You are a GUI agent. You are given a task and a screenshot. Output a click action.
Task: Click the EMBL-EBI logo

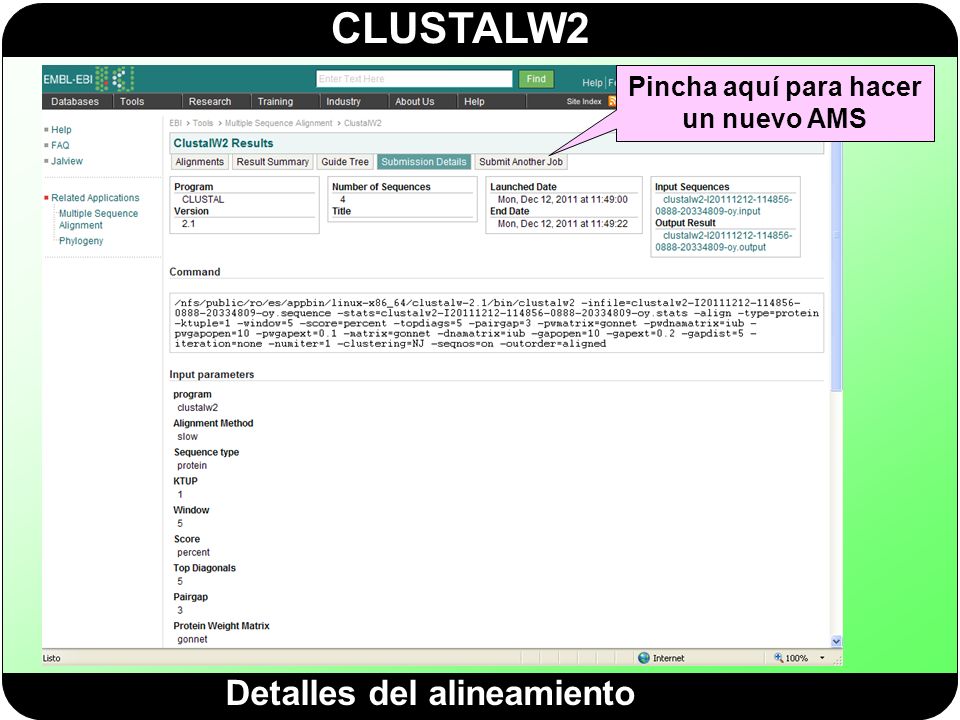pyautogui.click(x=89, y=79)
